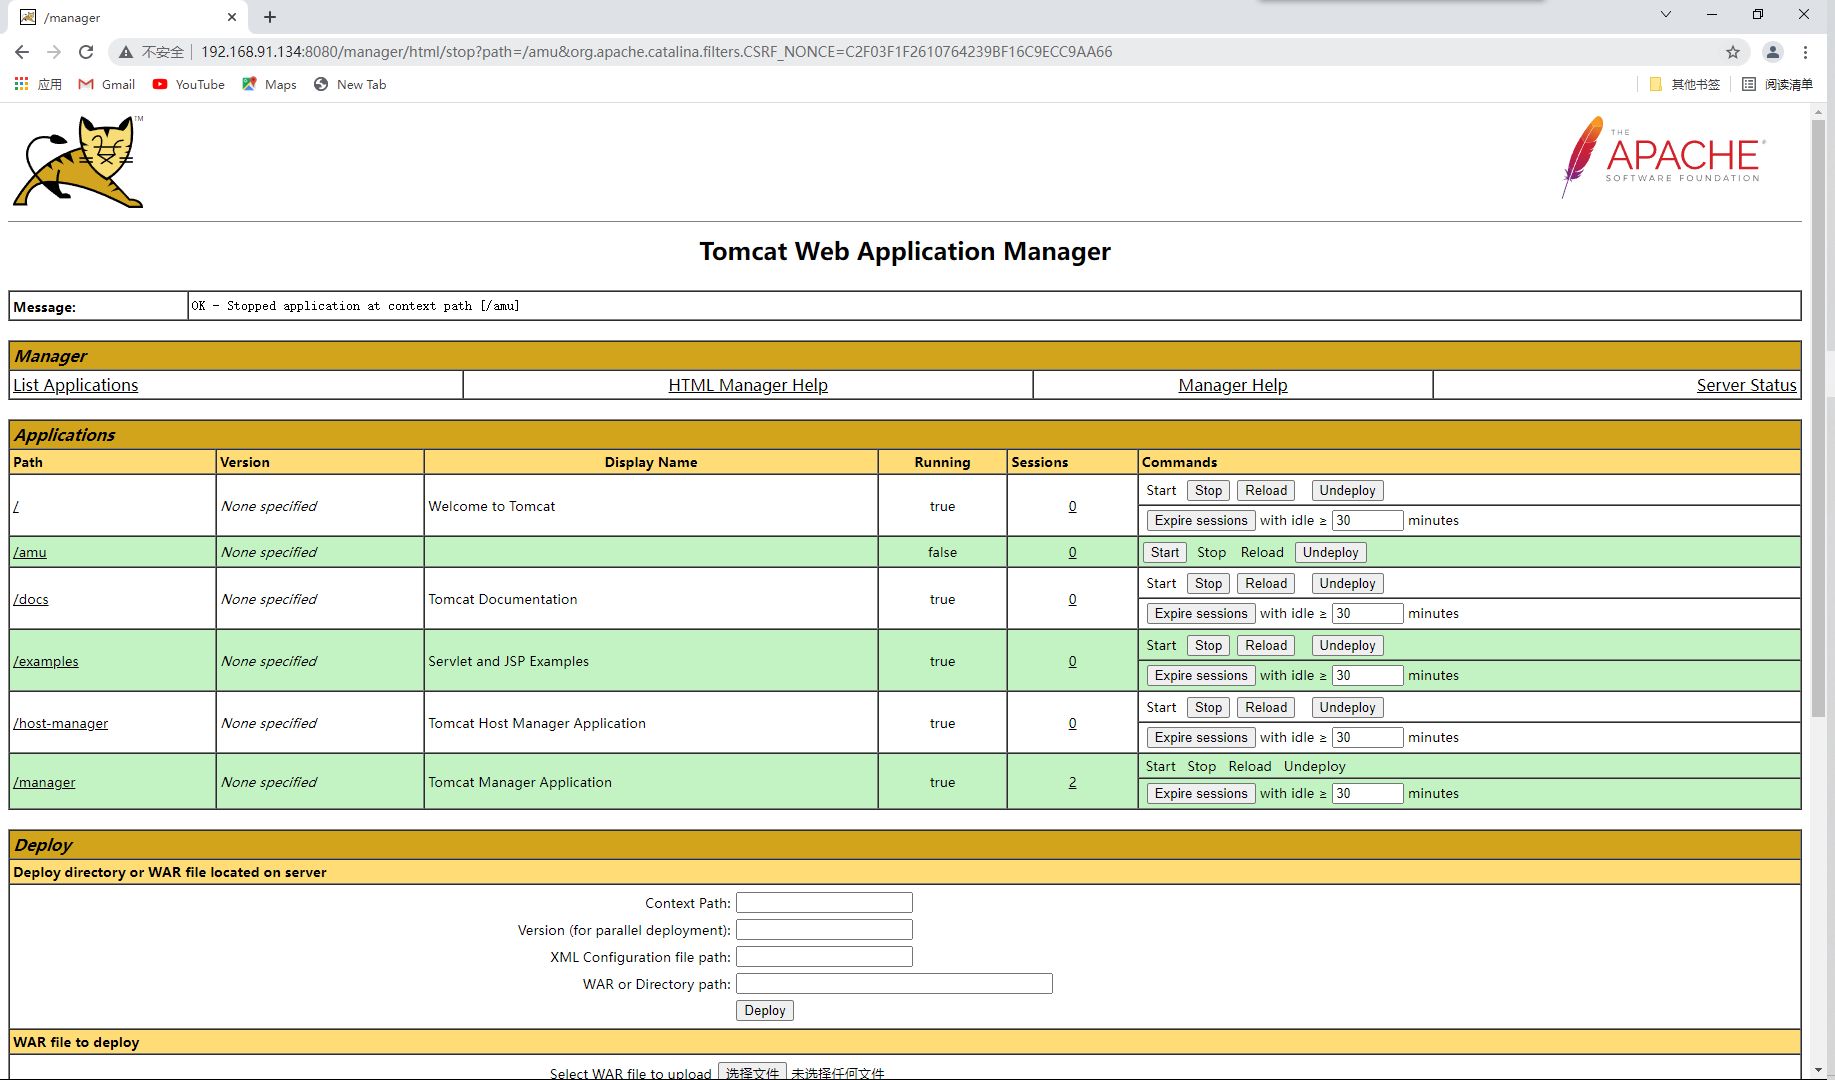Open Manager Help link
Screen dimensions: 1835x1080
pos(1233,385)
